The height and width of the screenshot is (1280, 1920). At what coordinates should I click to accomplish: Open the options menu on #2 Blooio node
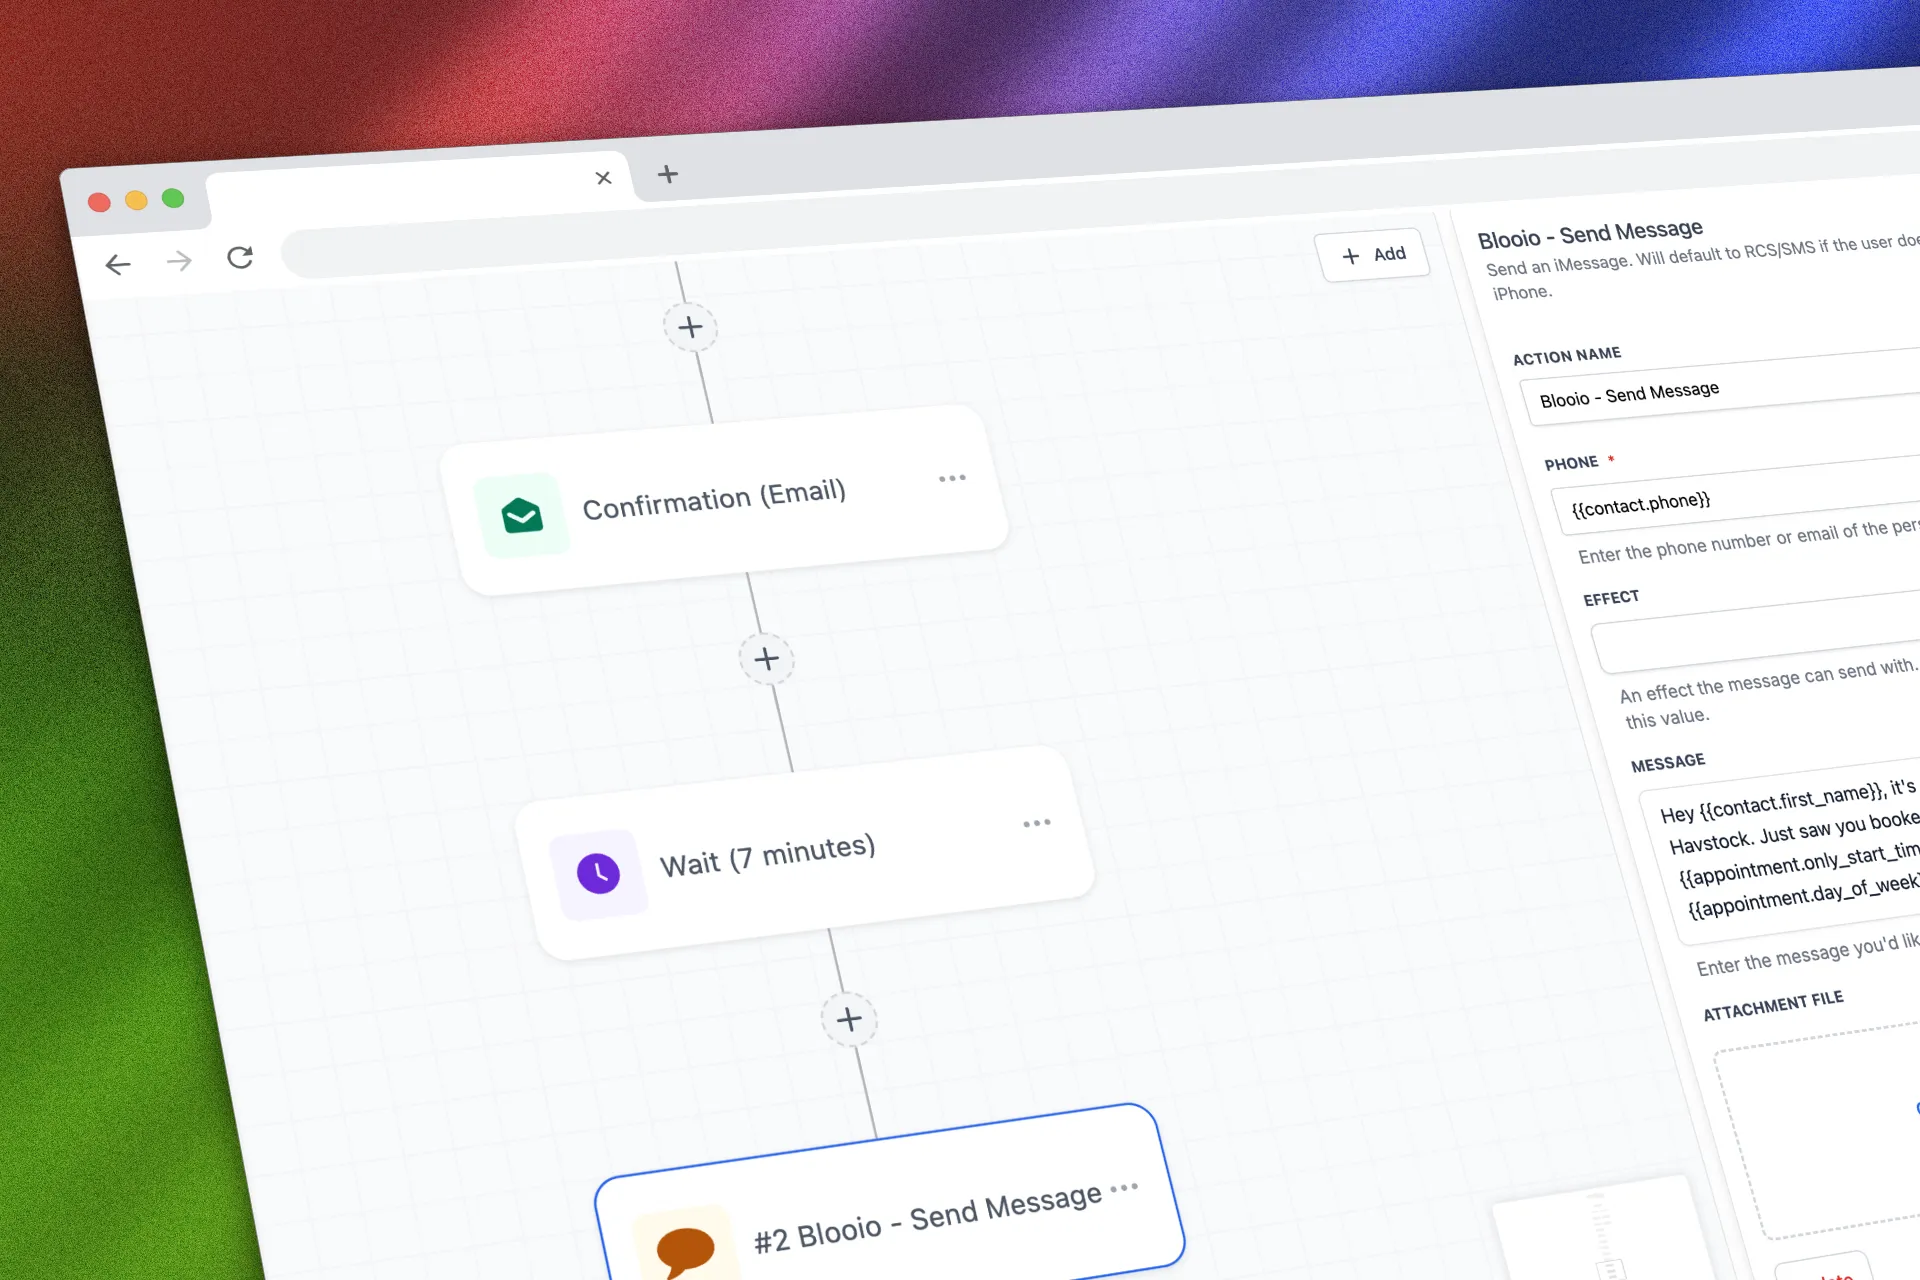1124,1189
